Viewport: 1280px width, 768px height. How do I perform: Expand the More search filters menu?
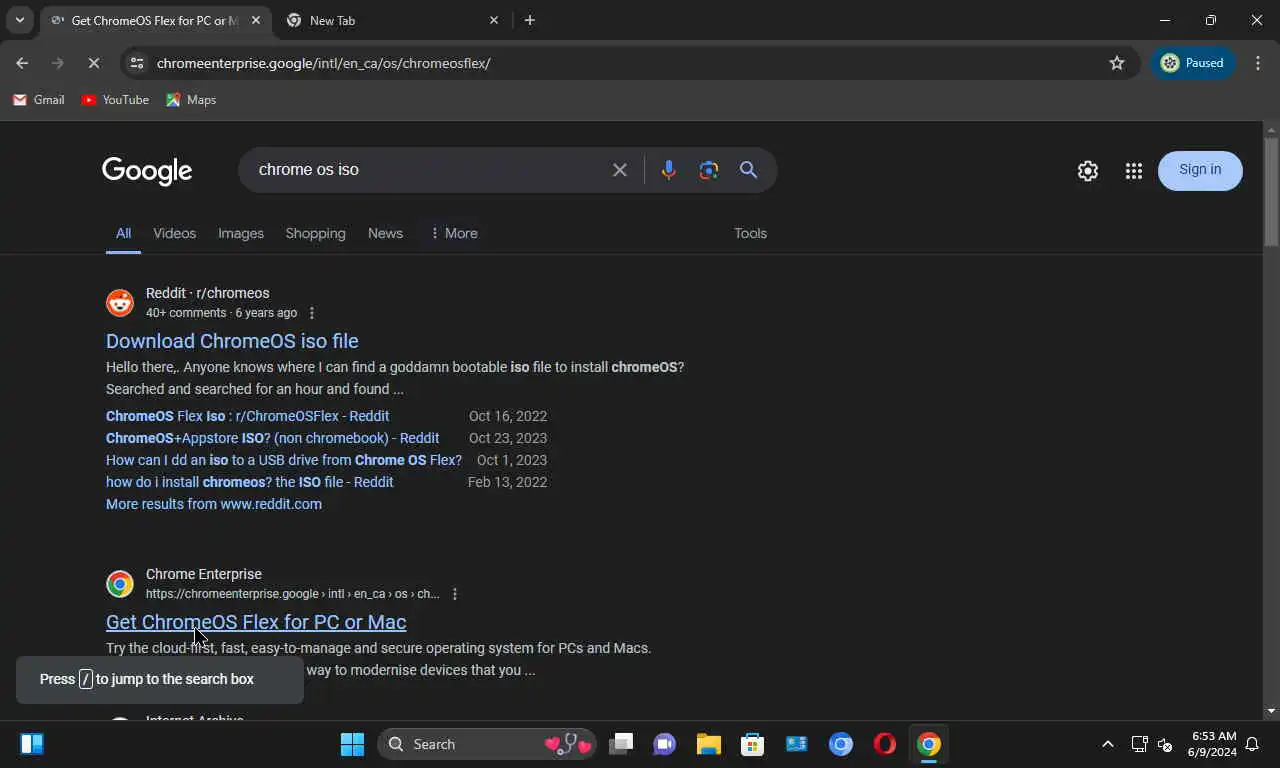pos(453,233)
